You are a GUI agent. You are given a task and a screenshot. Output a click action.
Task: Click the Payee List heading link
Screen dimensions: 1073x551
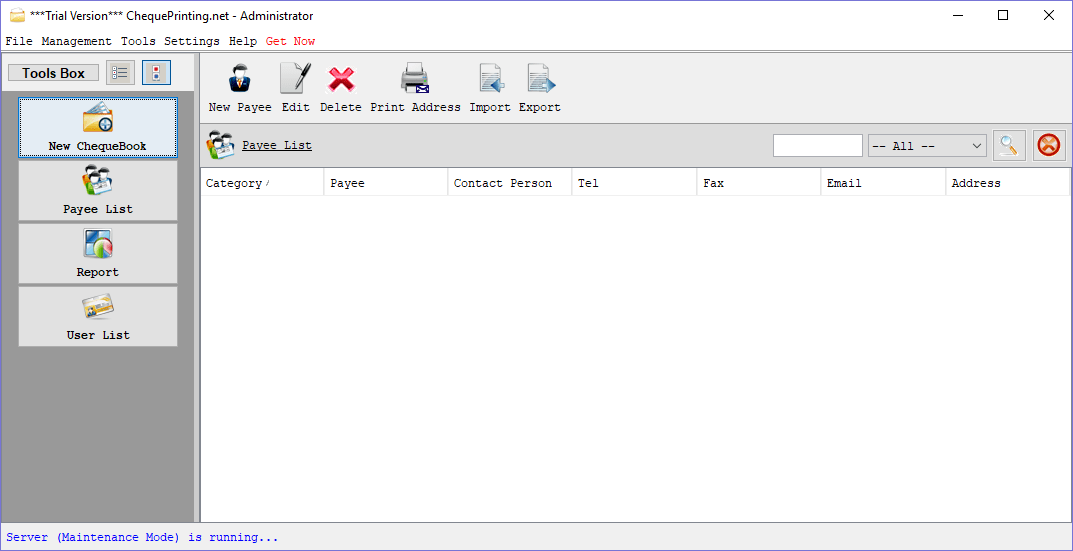click(277, 145)
